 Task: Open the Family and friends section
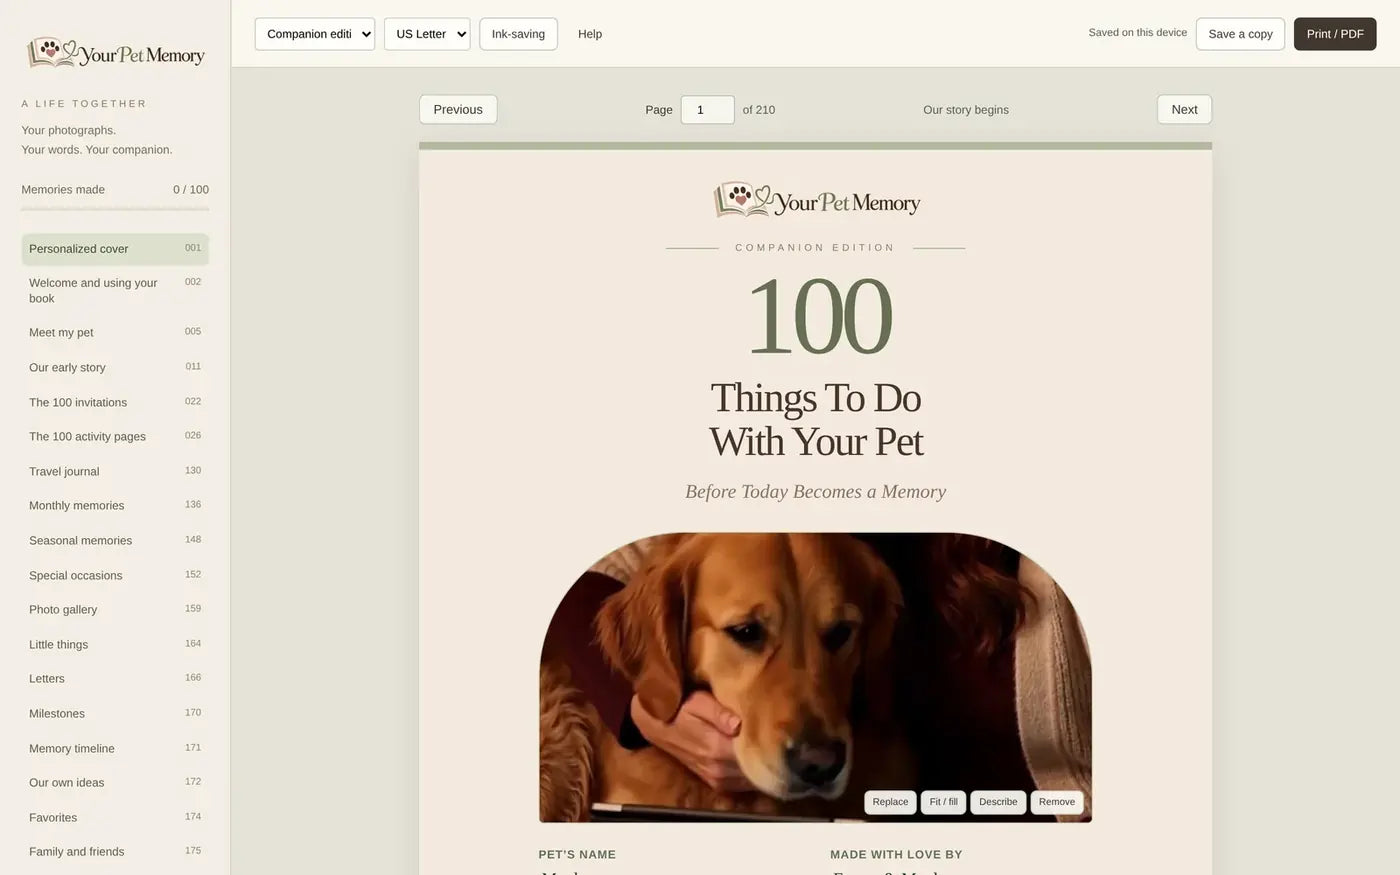[x=115, y=852]
